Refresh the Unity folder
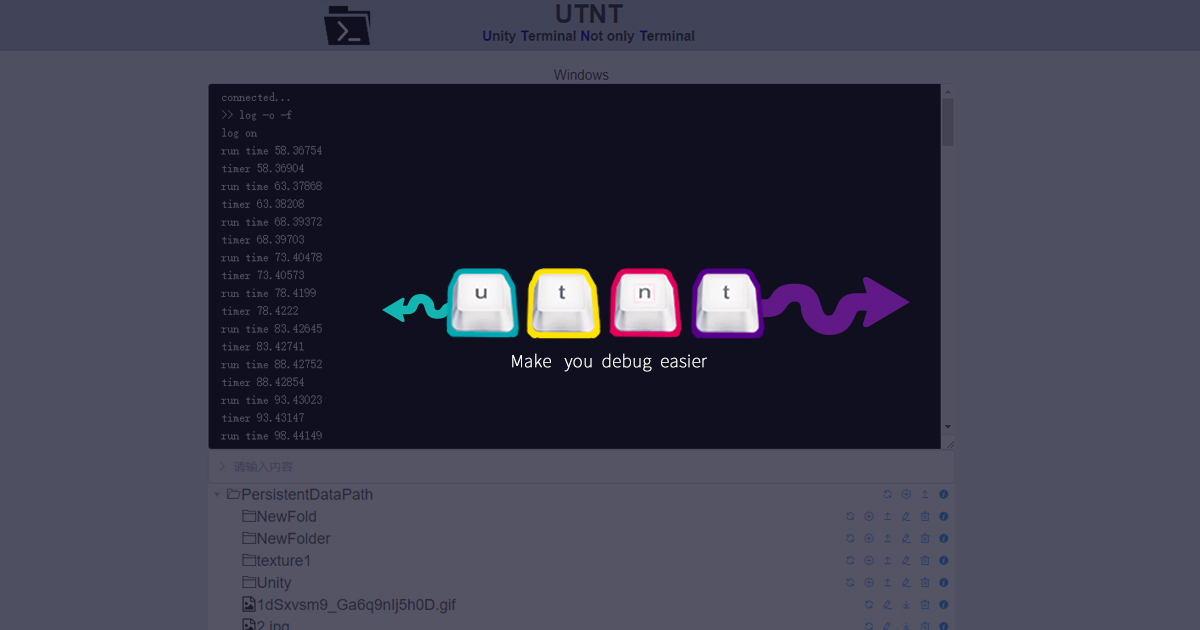The width and height of the screenshot is (1200, 630). 850,582
